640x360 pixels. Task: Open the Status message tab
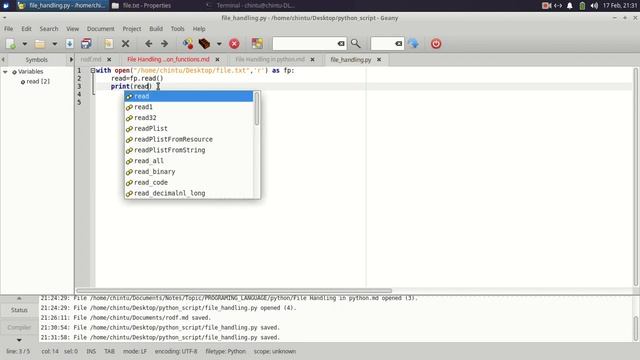click(x=19, y=310)
